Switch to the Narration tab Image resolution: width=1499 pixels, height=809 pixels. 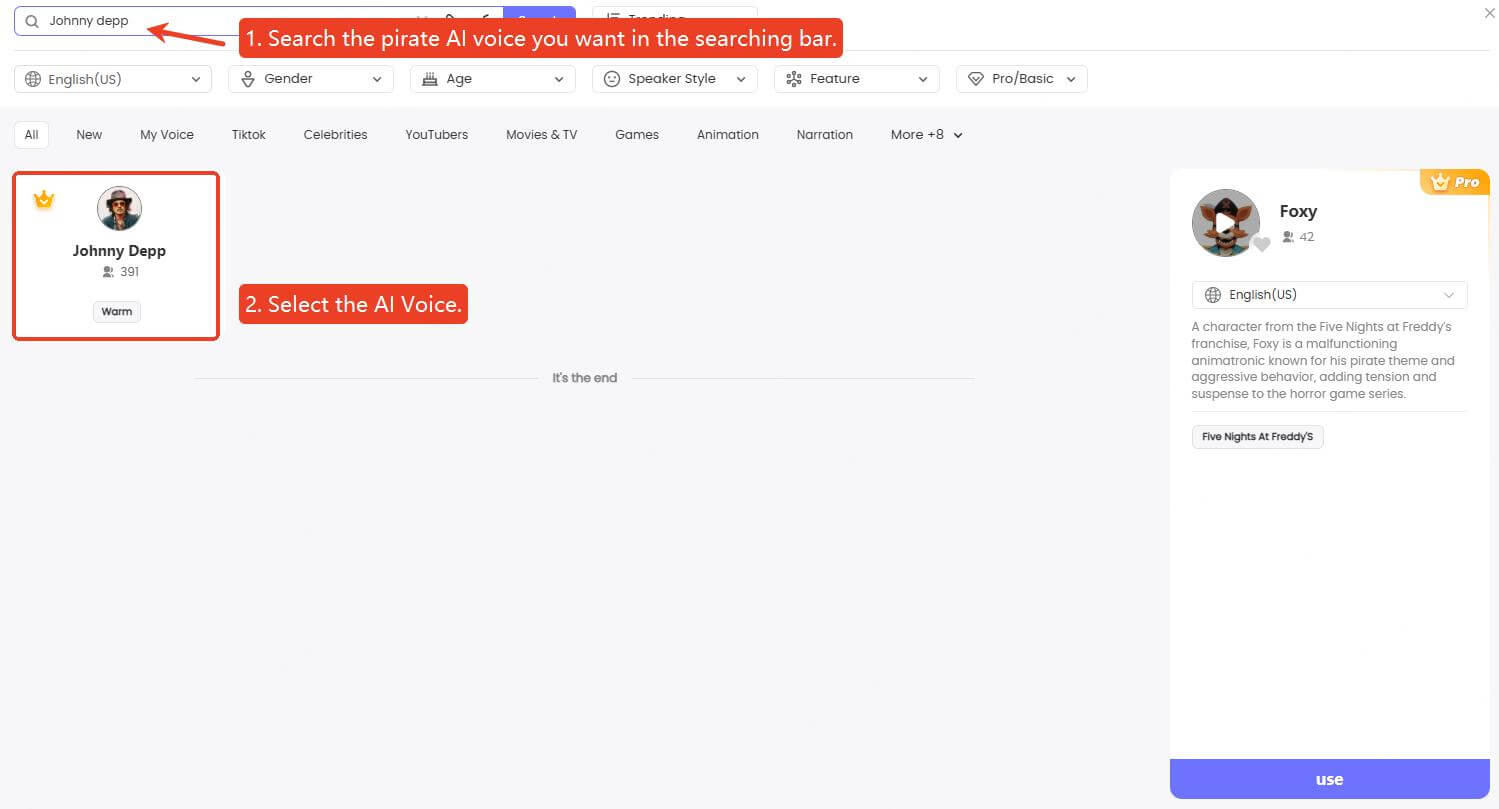[x=825, y=135]
